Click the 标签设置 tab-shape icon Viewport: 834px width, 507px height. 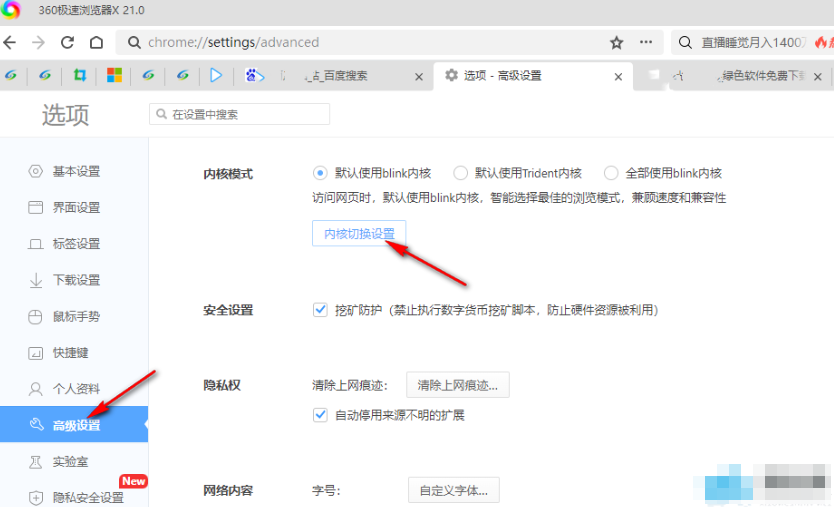coord(35,244)
